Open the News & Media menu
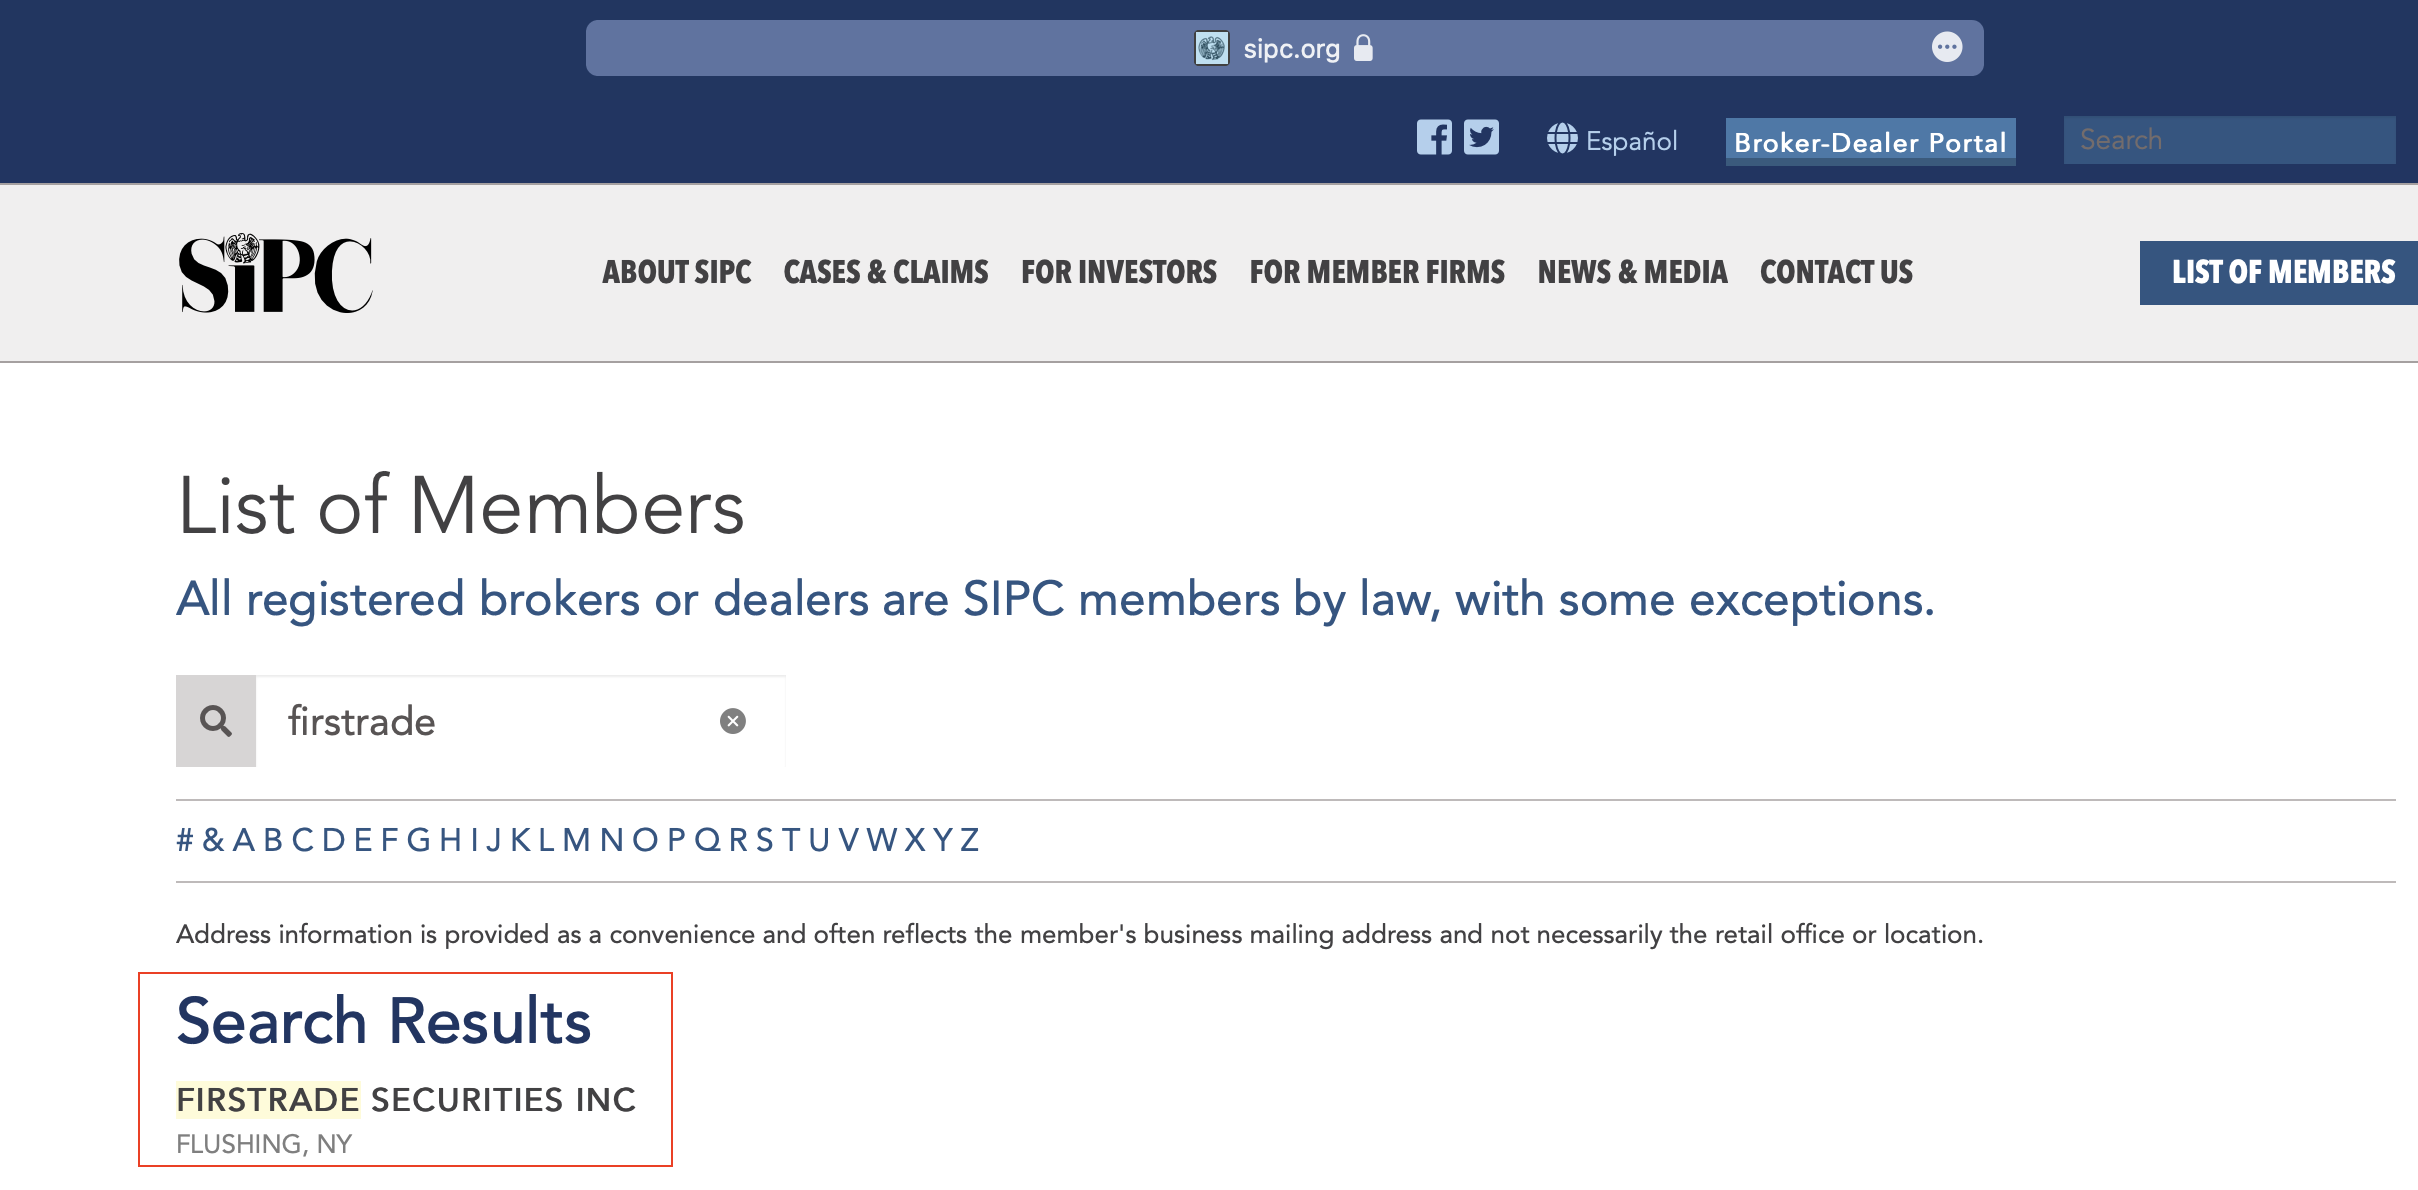2418x1190 pixels. pos(1632,272)
